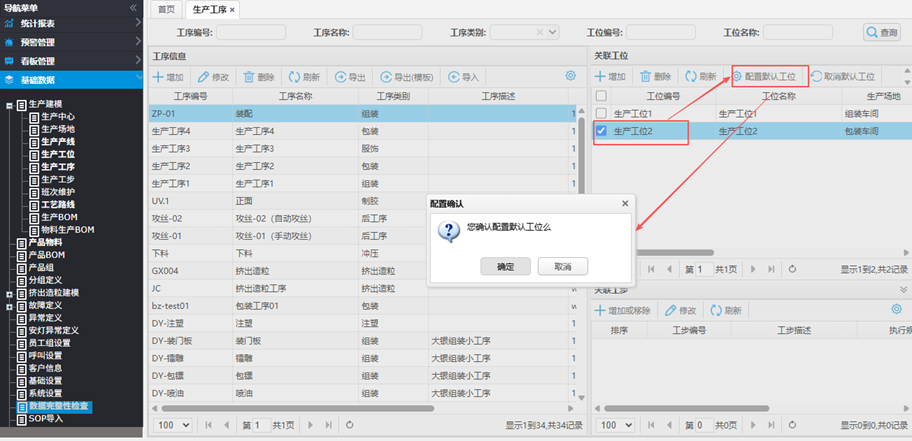The height and width of the screenshot is (441, 912).
Task: Click 刷新 in the 关联工步 toolbar
Action: click(x=726, y=311)
